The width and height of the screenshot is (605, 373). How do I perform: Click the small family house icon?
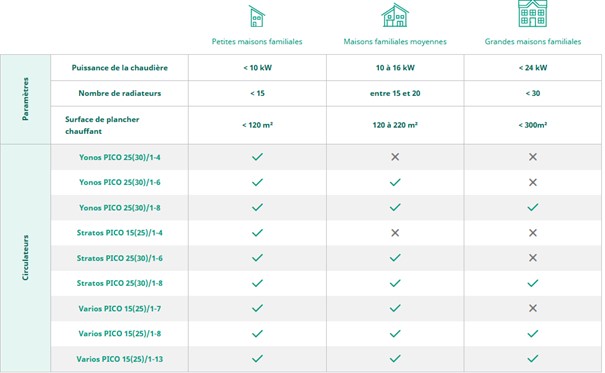point(257,16)
